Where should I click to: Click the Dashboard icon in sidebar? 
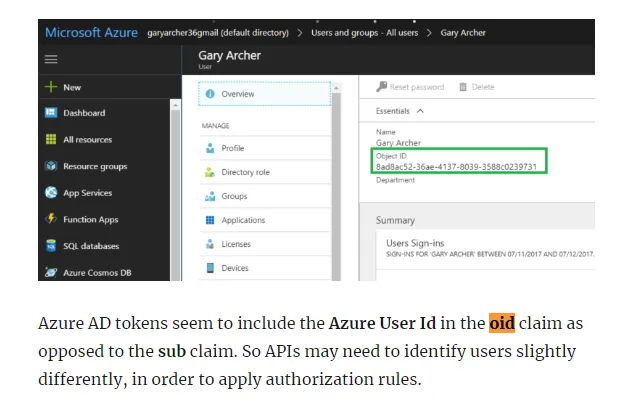pyautogui.click(x=51, y=112)
